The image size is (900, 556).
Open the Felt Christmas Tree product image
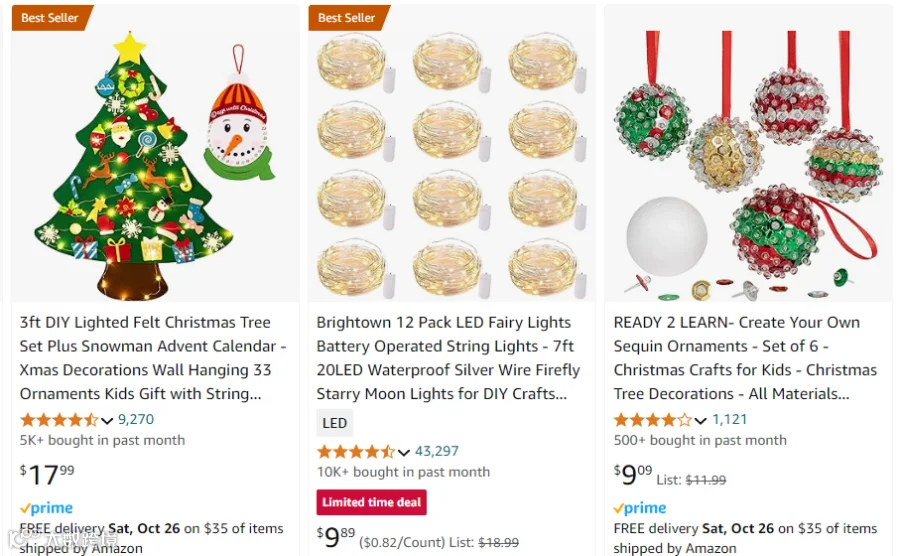click(155, 154)
